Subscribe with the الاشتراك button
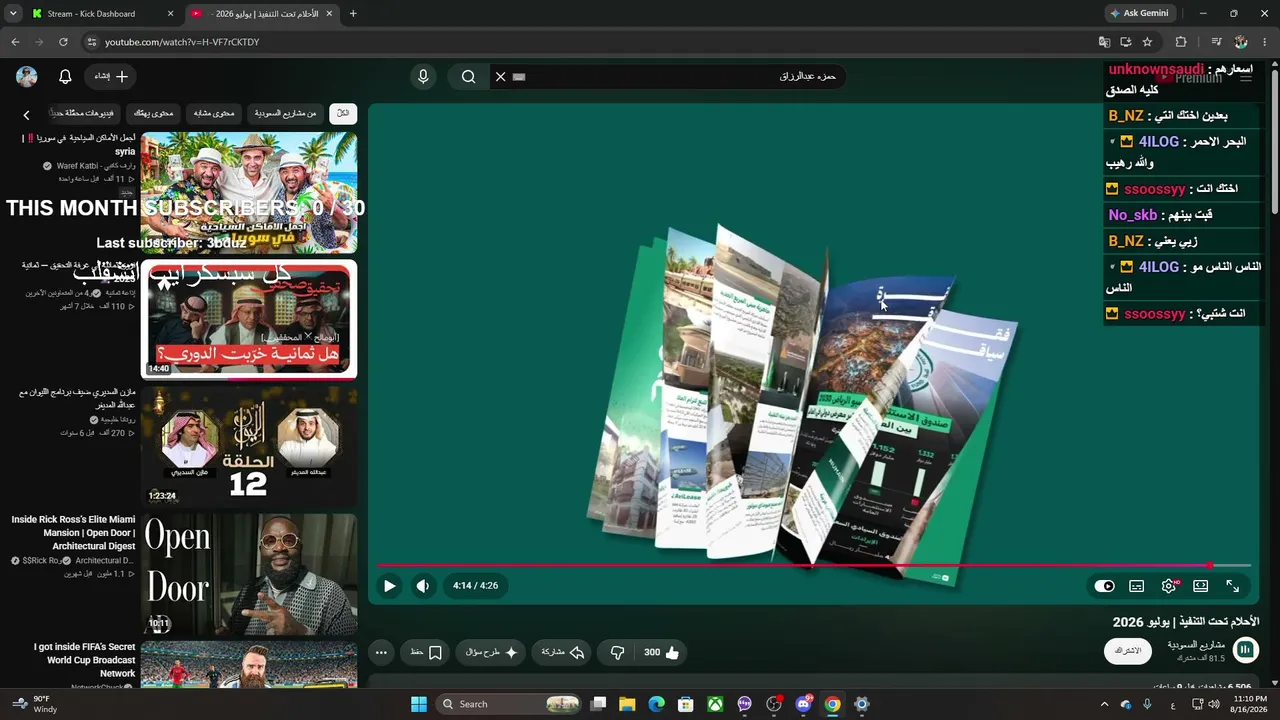Screen dimensions: 1280x720 pyautogui.click(x=1128, y=651)
